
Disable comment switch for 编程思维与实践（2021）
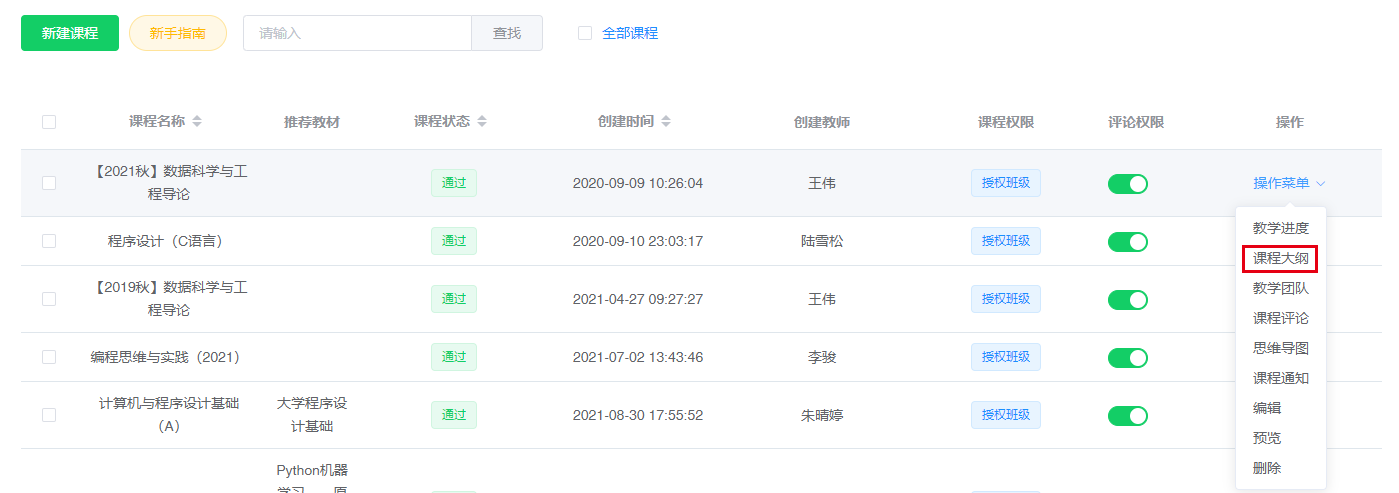pos(1127,358)
